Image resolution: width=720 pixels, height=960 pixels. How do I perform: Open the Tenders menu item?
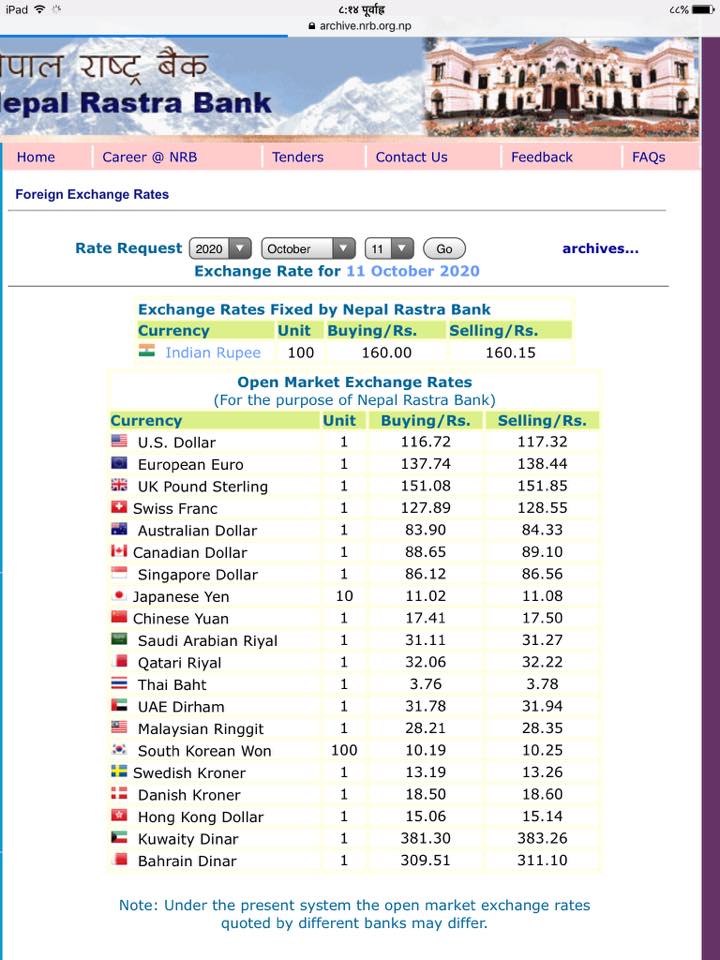(x=298, y=157)
